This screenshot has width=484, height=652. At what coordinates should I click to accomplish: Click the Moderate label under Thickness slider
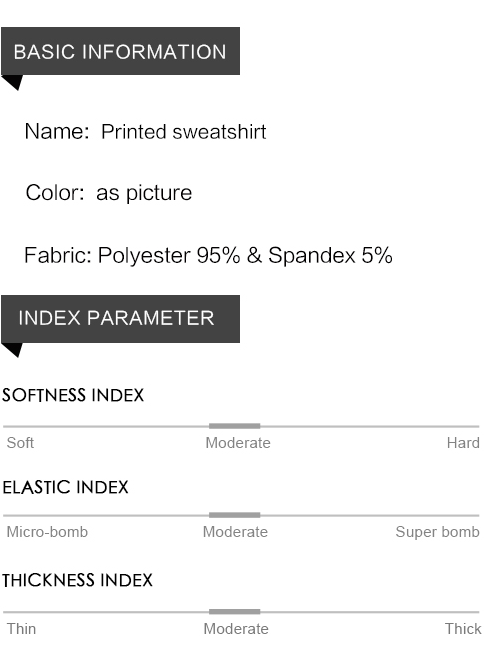pos(236,629)
